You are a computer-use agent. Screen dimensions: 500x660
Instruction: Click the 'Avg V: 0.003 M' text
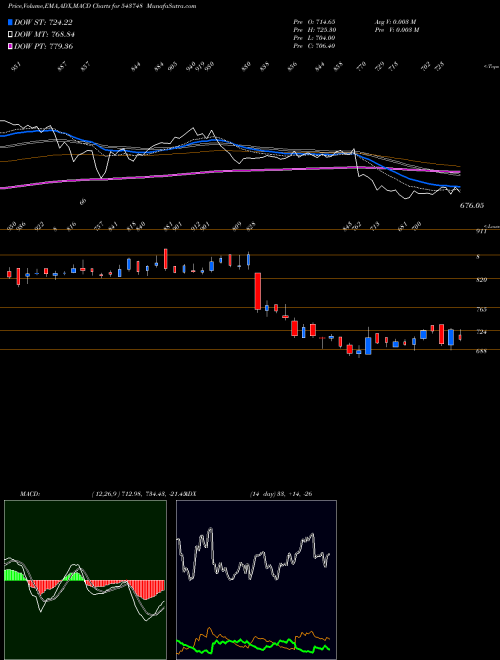[x=396, y=22]
